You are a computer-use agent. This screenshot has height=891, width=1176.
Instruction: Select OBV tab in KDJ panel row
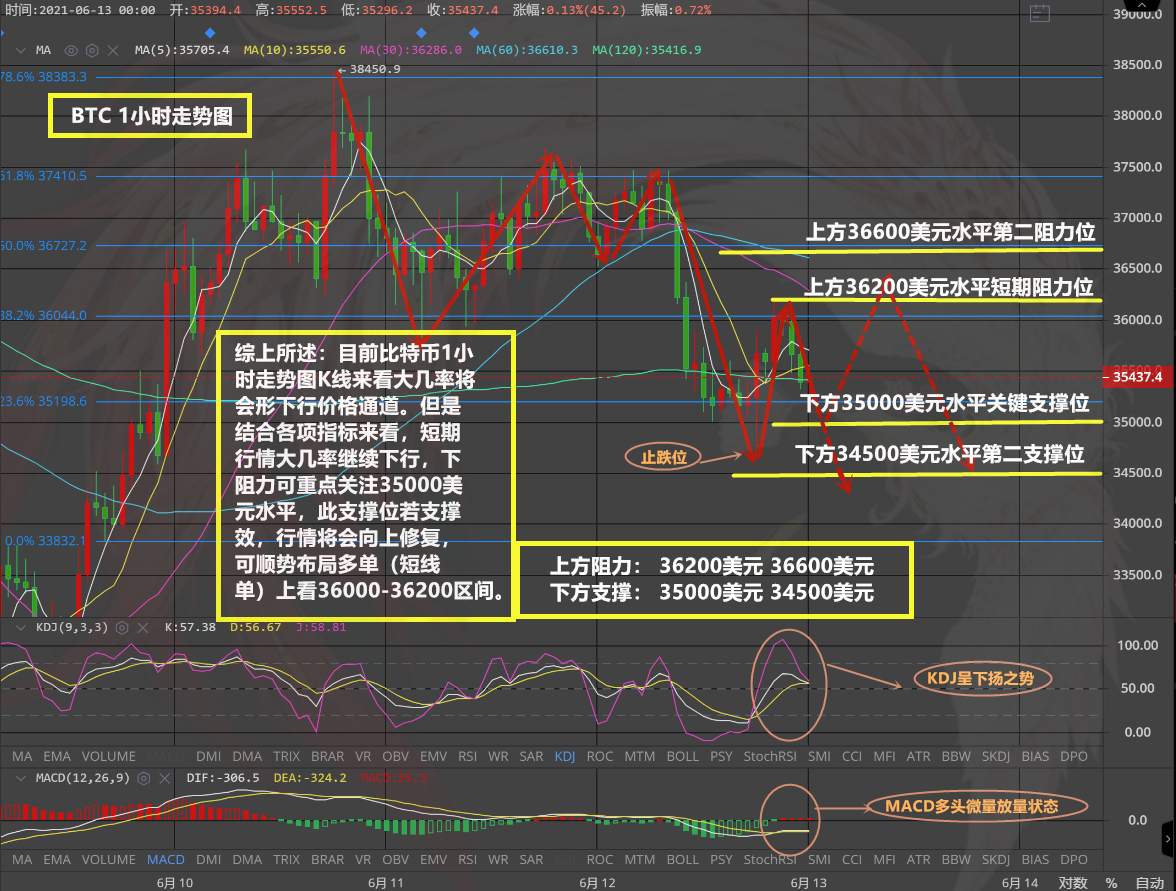pyautogui.click(x=395, y=756)
